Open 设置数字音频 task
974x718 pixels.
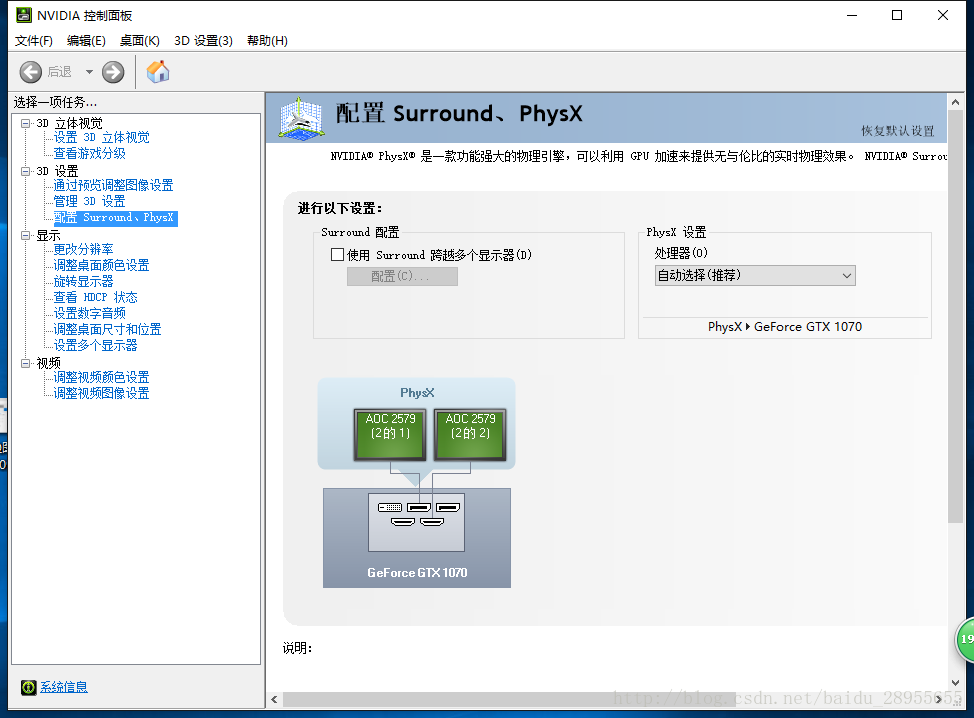tap(89, 313)
